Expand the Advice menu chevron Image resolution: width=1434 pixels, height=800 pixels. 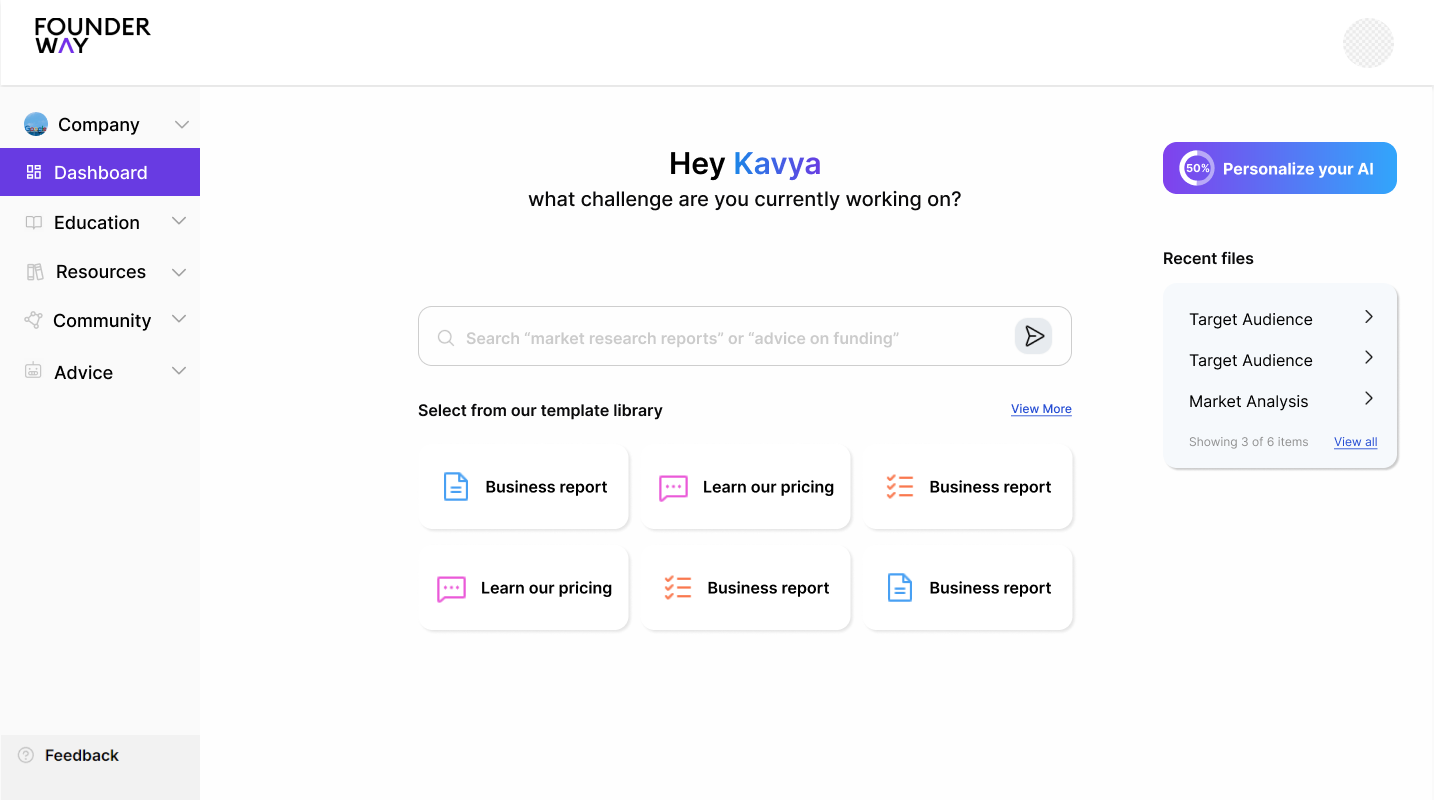179,371
